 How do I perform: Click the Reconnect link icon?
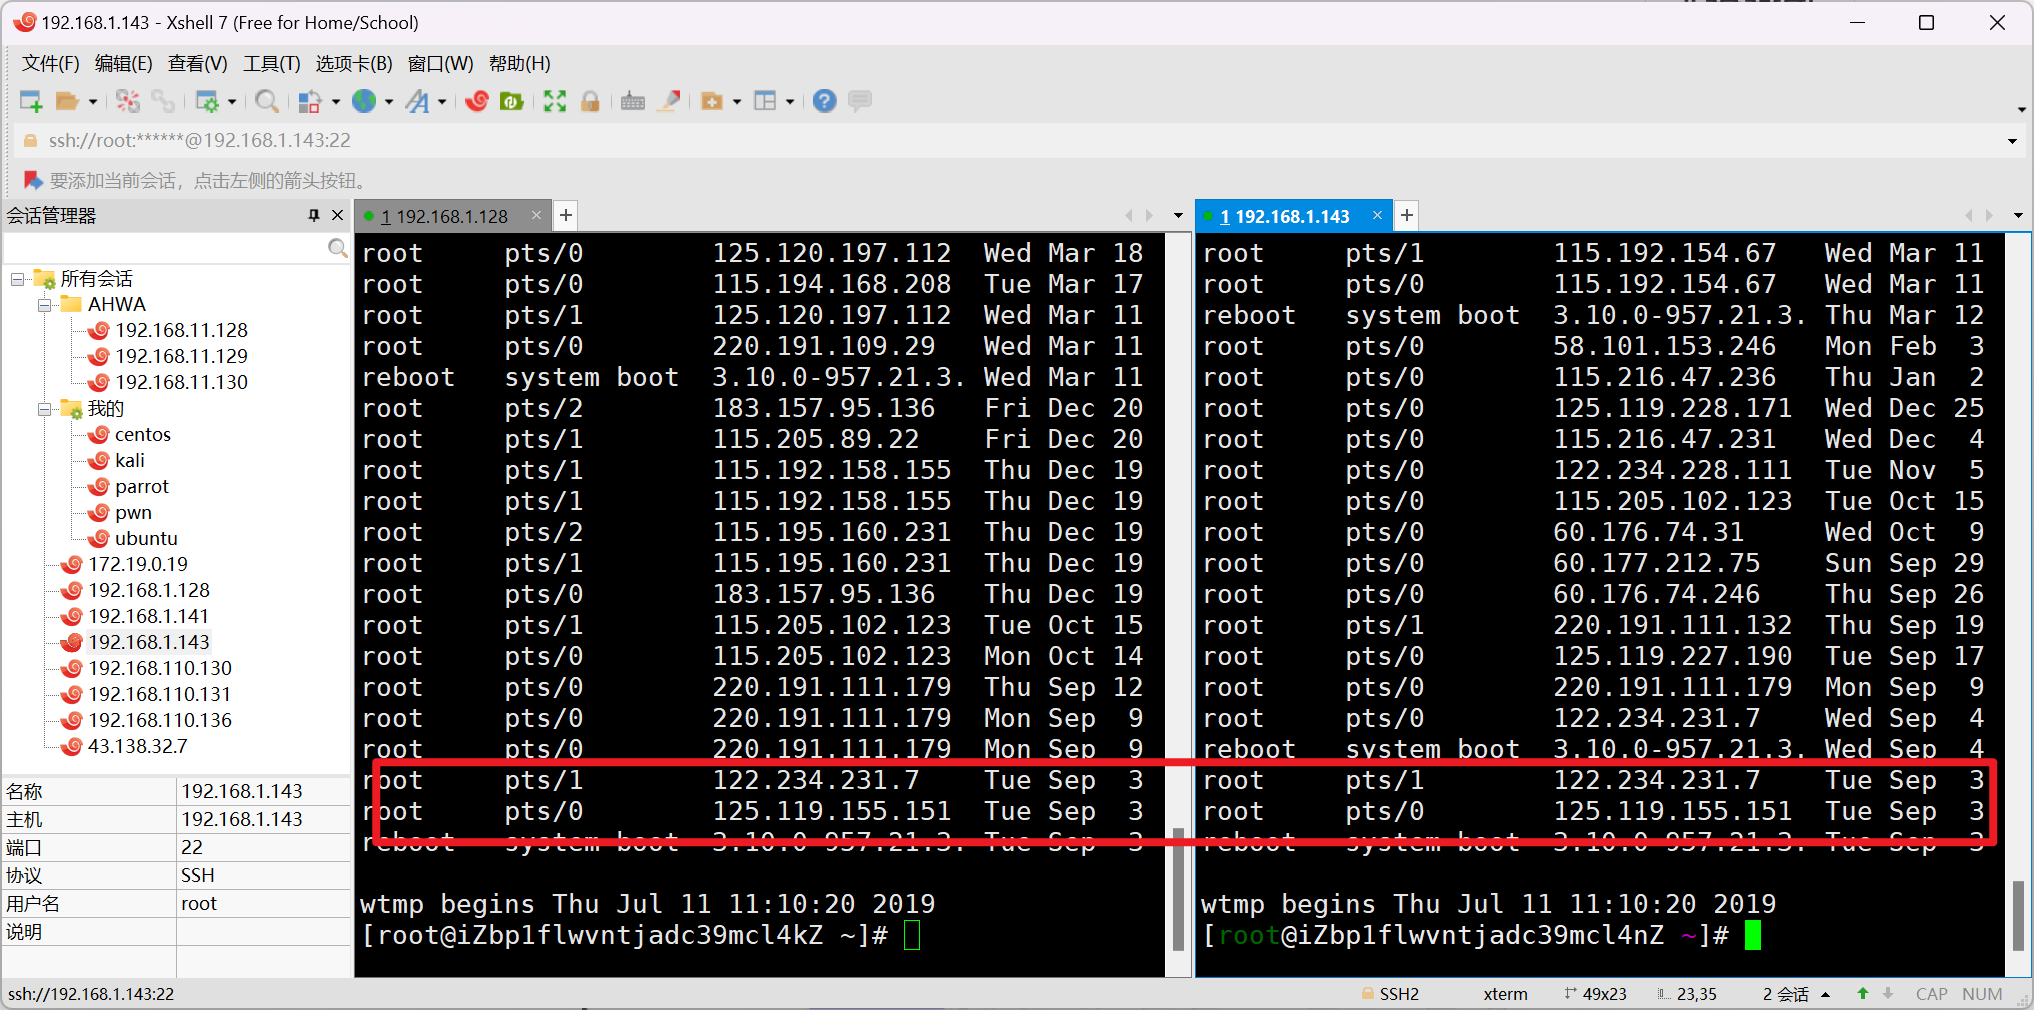162,101
